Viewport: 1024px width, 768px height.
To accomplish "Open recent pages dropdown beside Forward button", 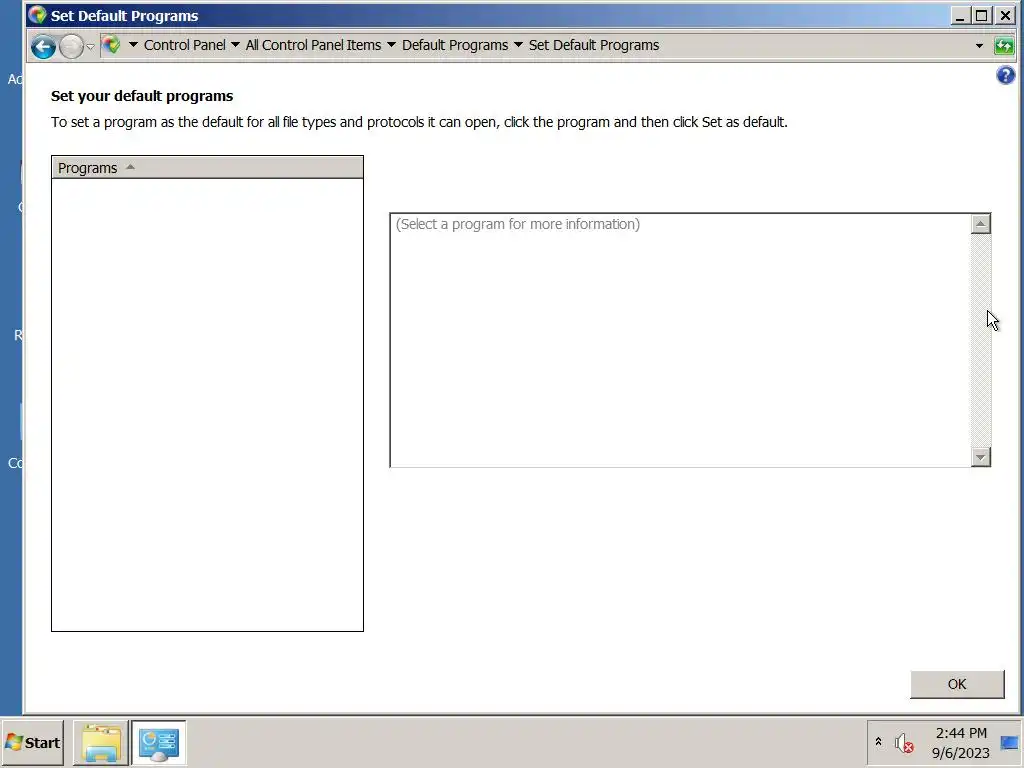I will tap(91, 46).
